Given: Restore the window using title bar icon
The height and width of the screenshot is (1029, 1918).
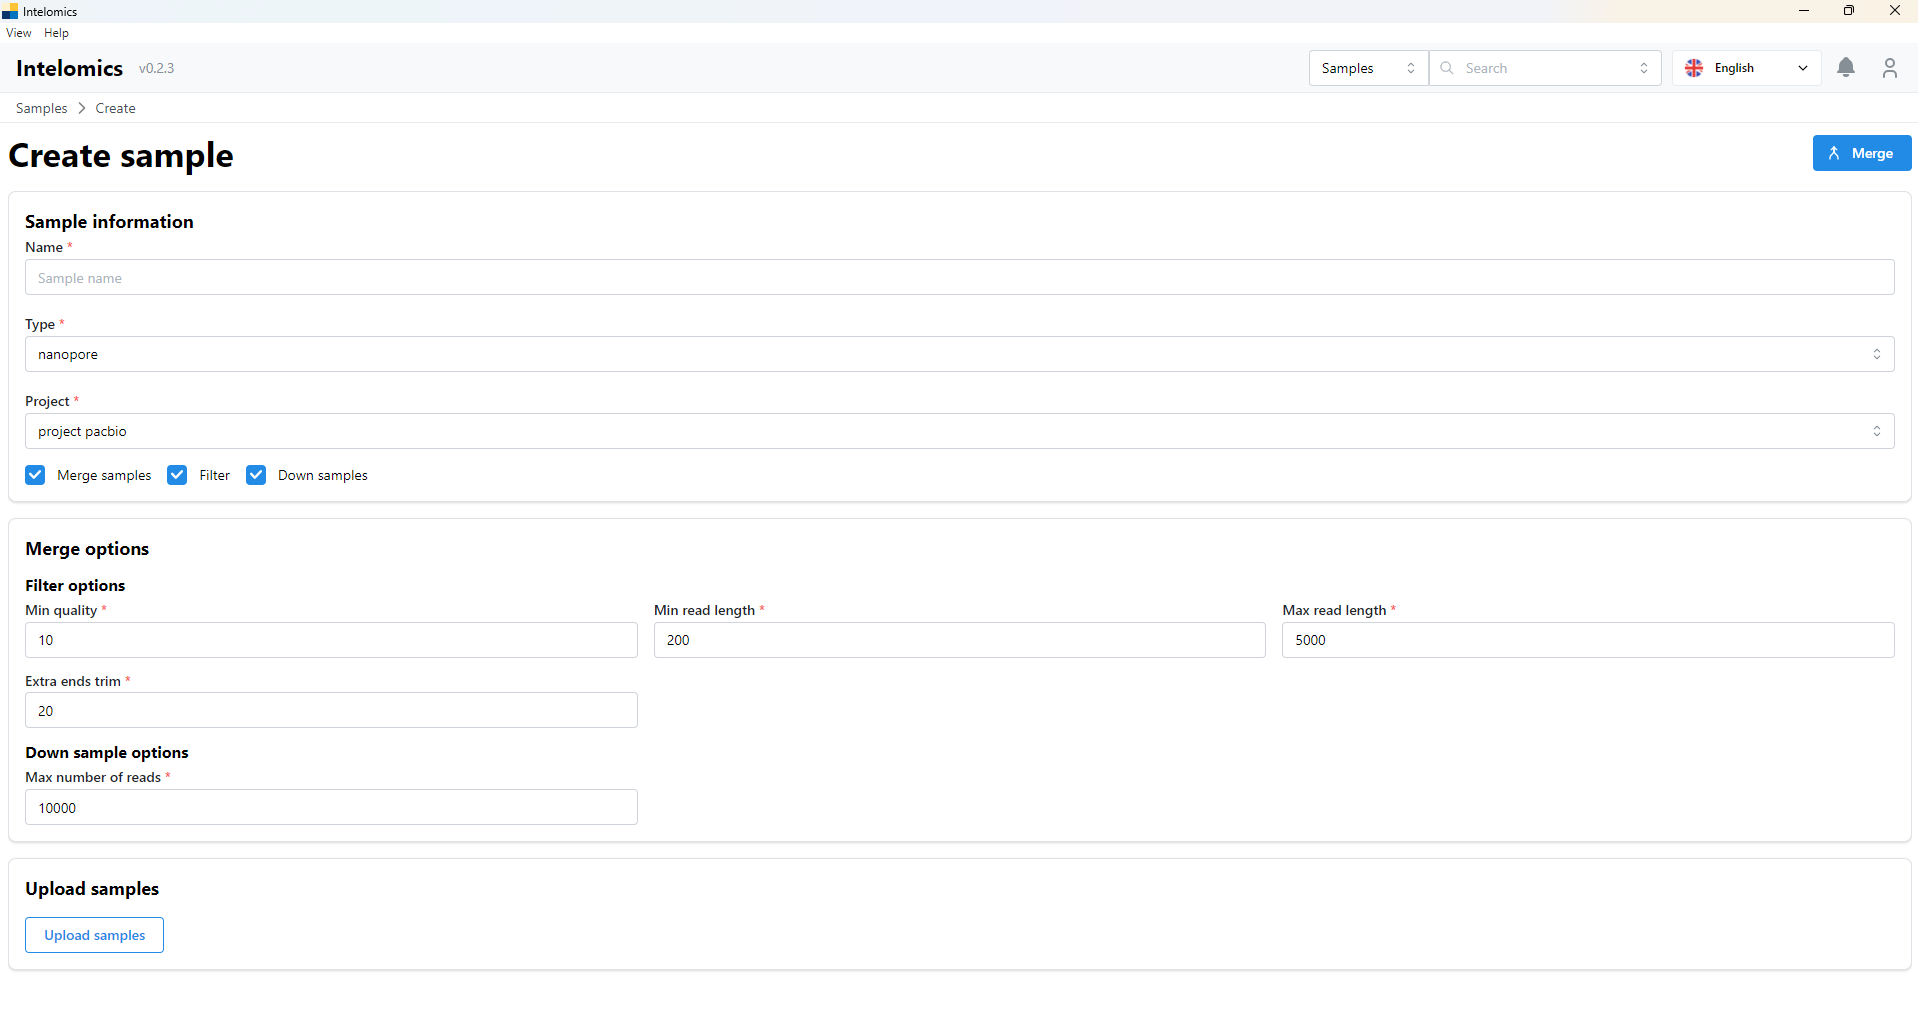Looking at the screenshot, I should pos(1849,11).
